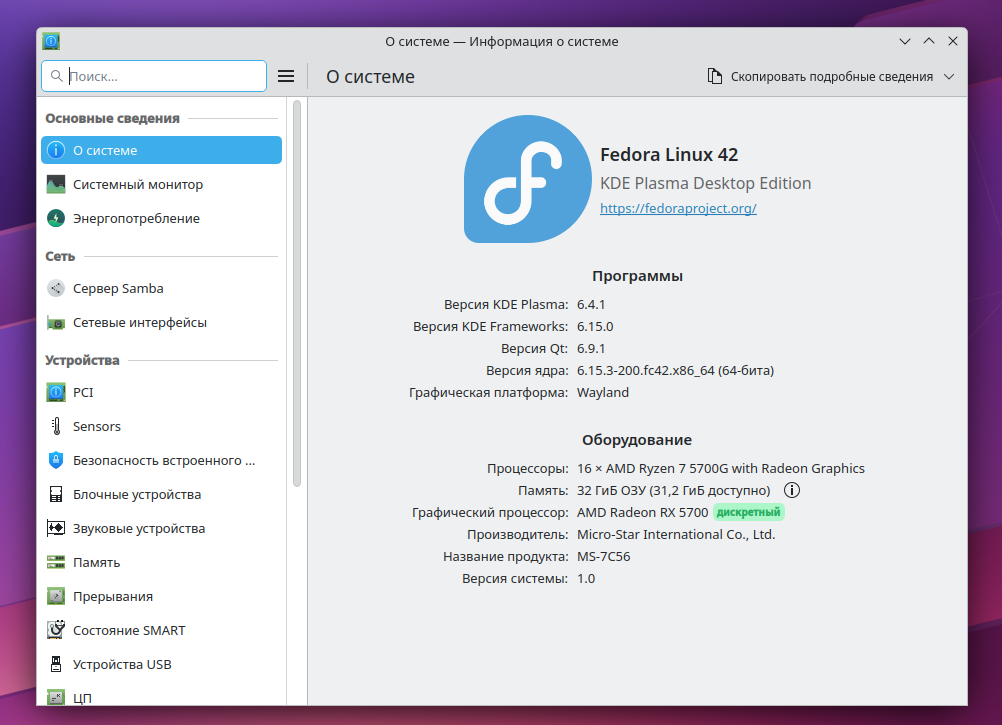Click the Блочные устройства drive icon
The image size is (1002, 725).
pyautogui.click(x=56, y=494)
